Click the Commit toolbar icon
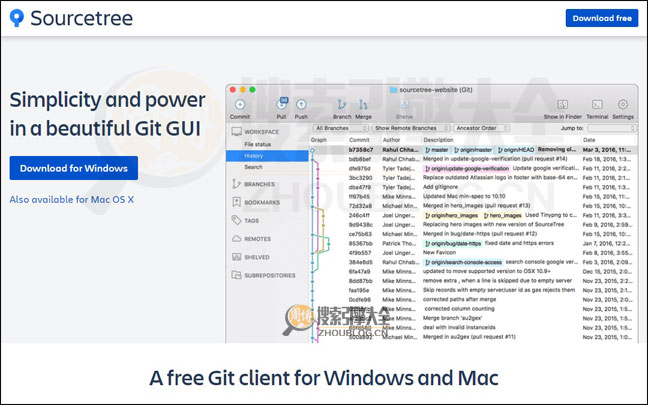The height and width of the screenshot is (405, 648). tap(240, 105)
